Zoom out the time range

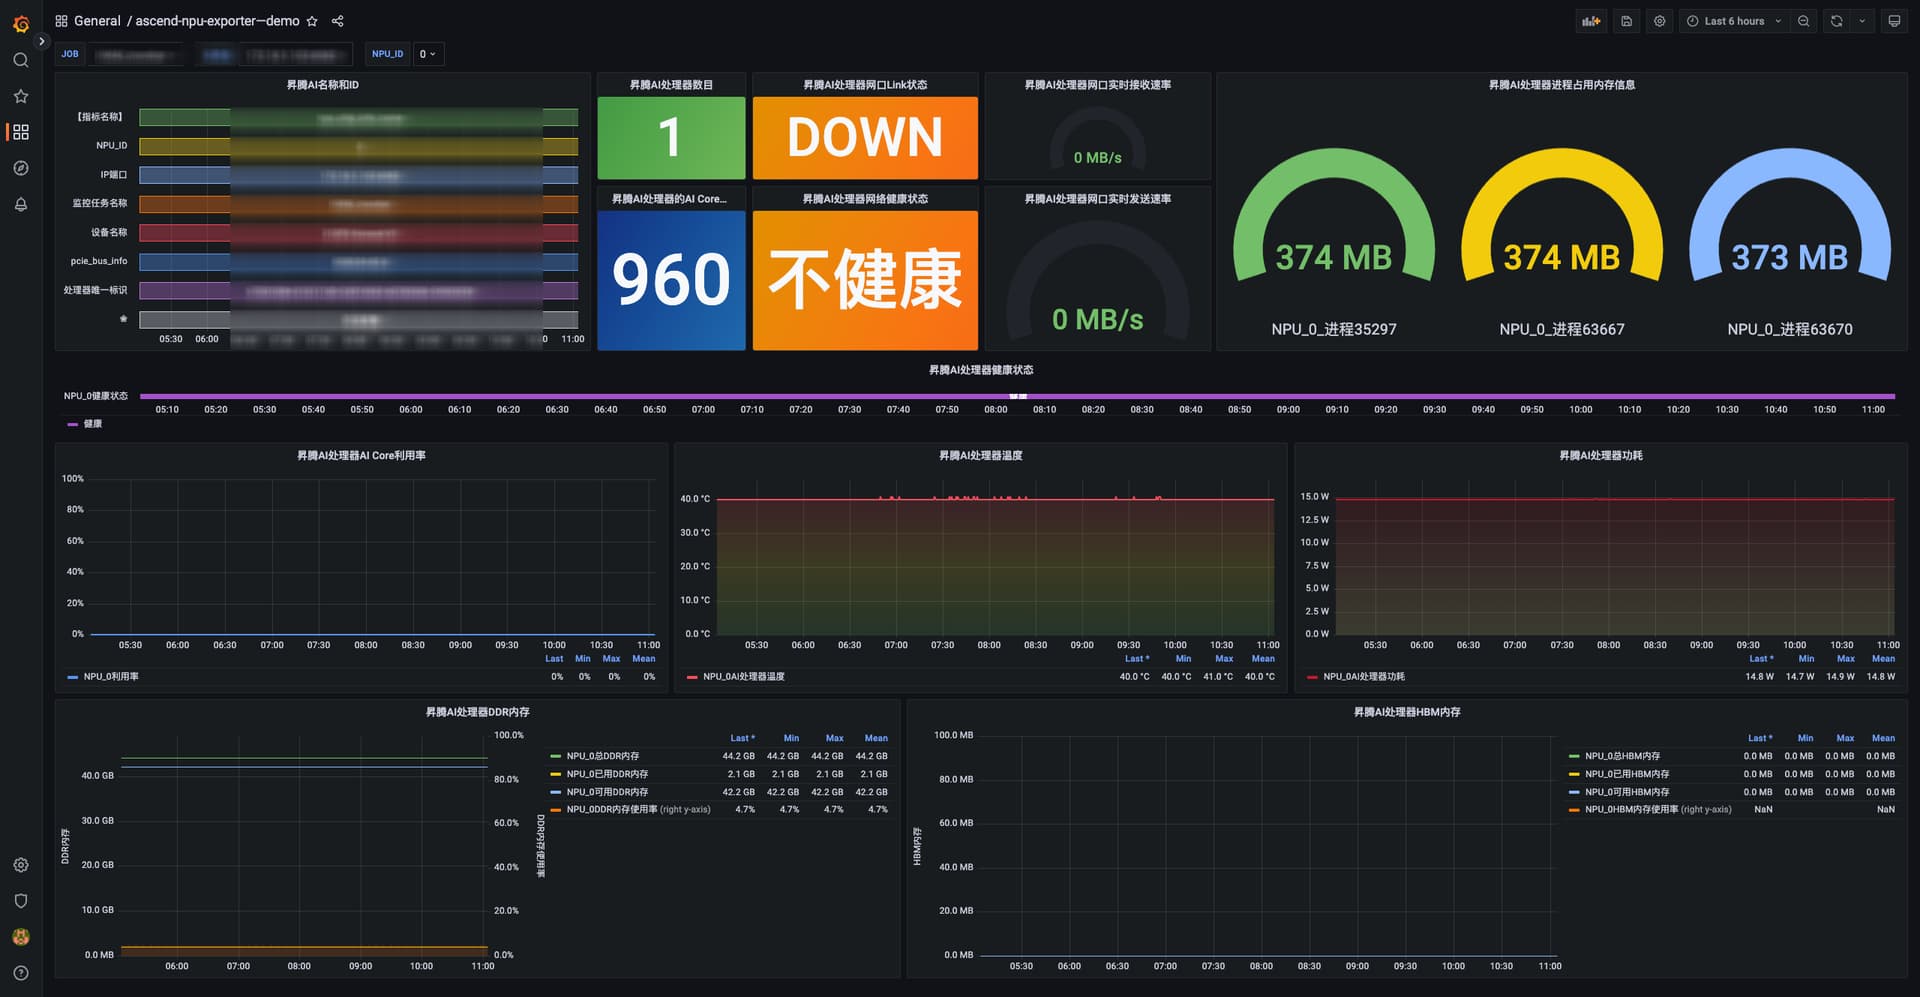click(x=1804, y=21)
